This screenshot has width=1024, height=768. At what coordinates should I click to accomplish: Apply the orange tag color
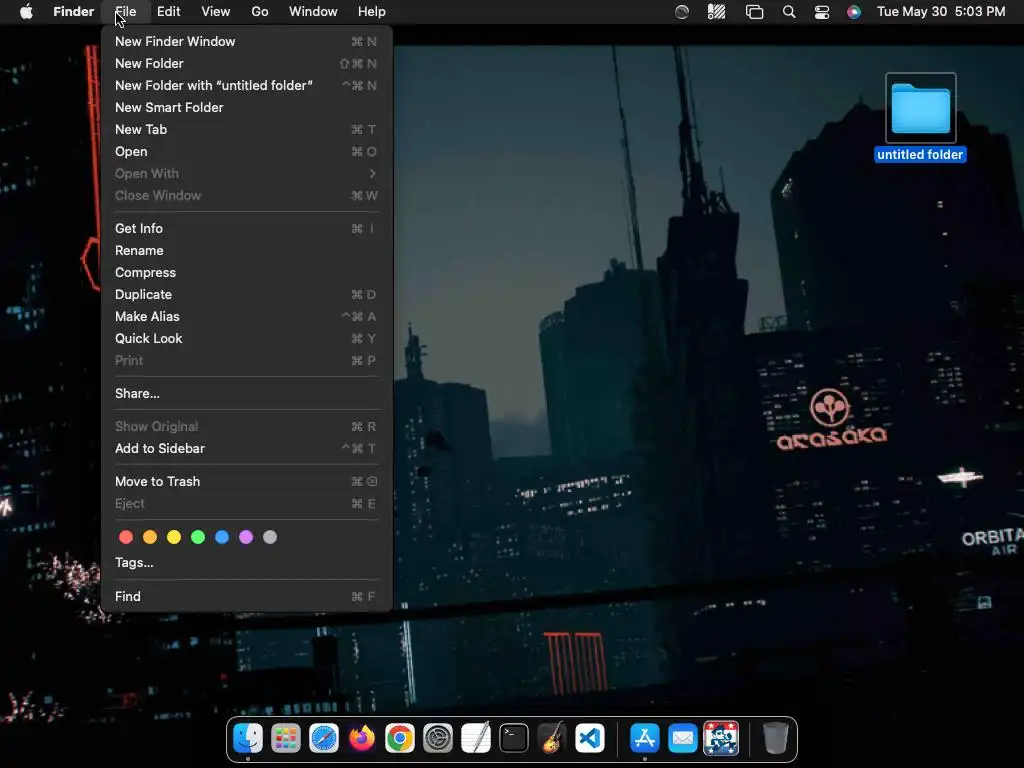tap(150, 537)
